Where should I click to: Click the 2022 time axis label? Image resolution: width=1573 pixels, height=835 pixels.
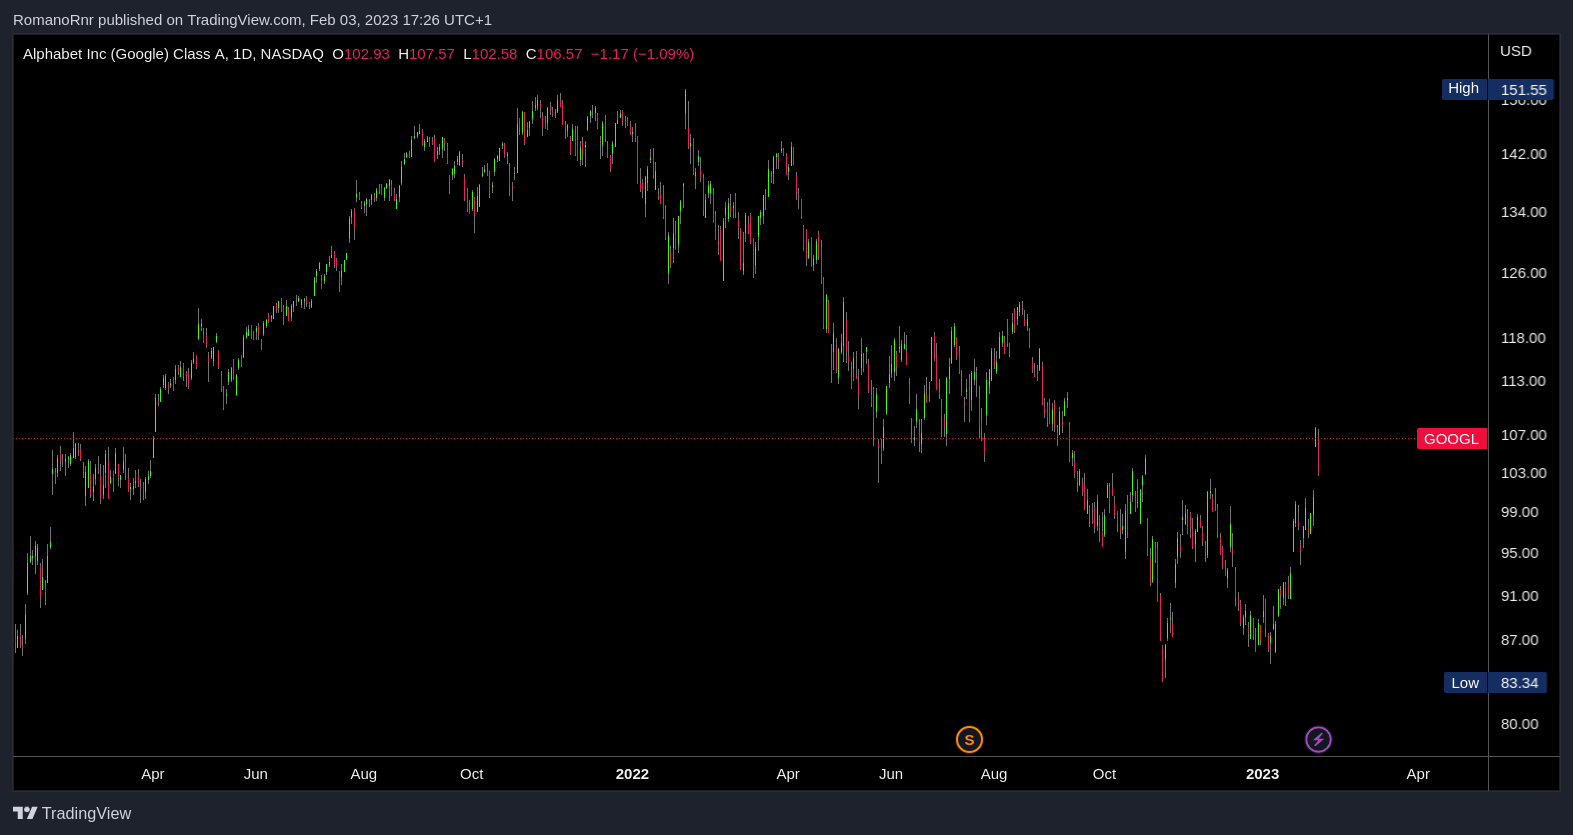[x=632, y=774]
